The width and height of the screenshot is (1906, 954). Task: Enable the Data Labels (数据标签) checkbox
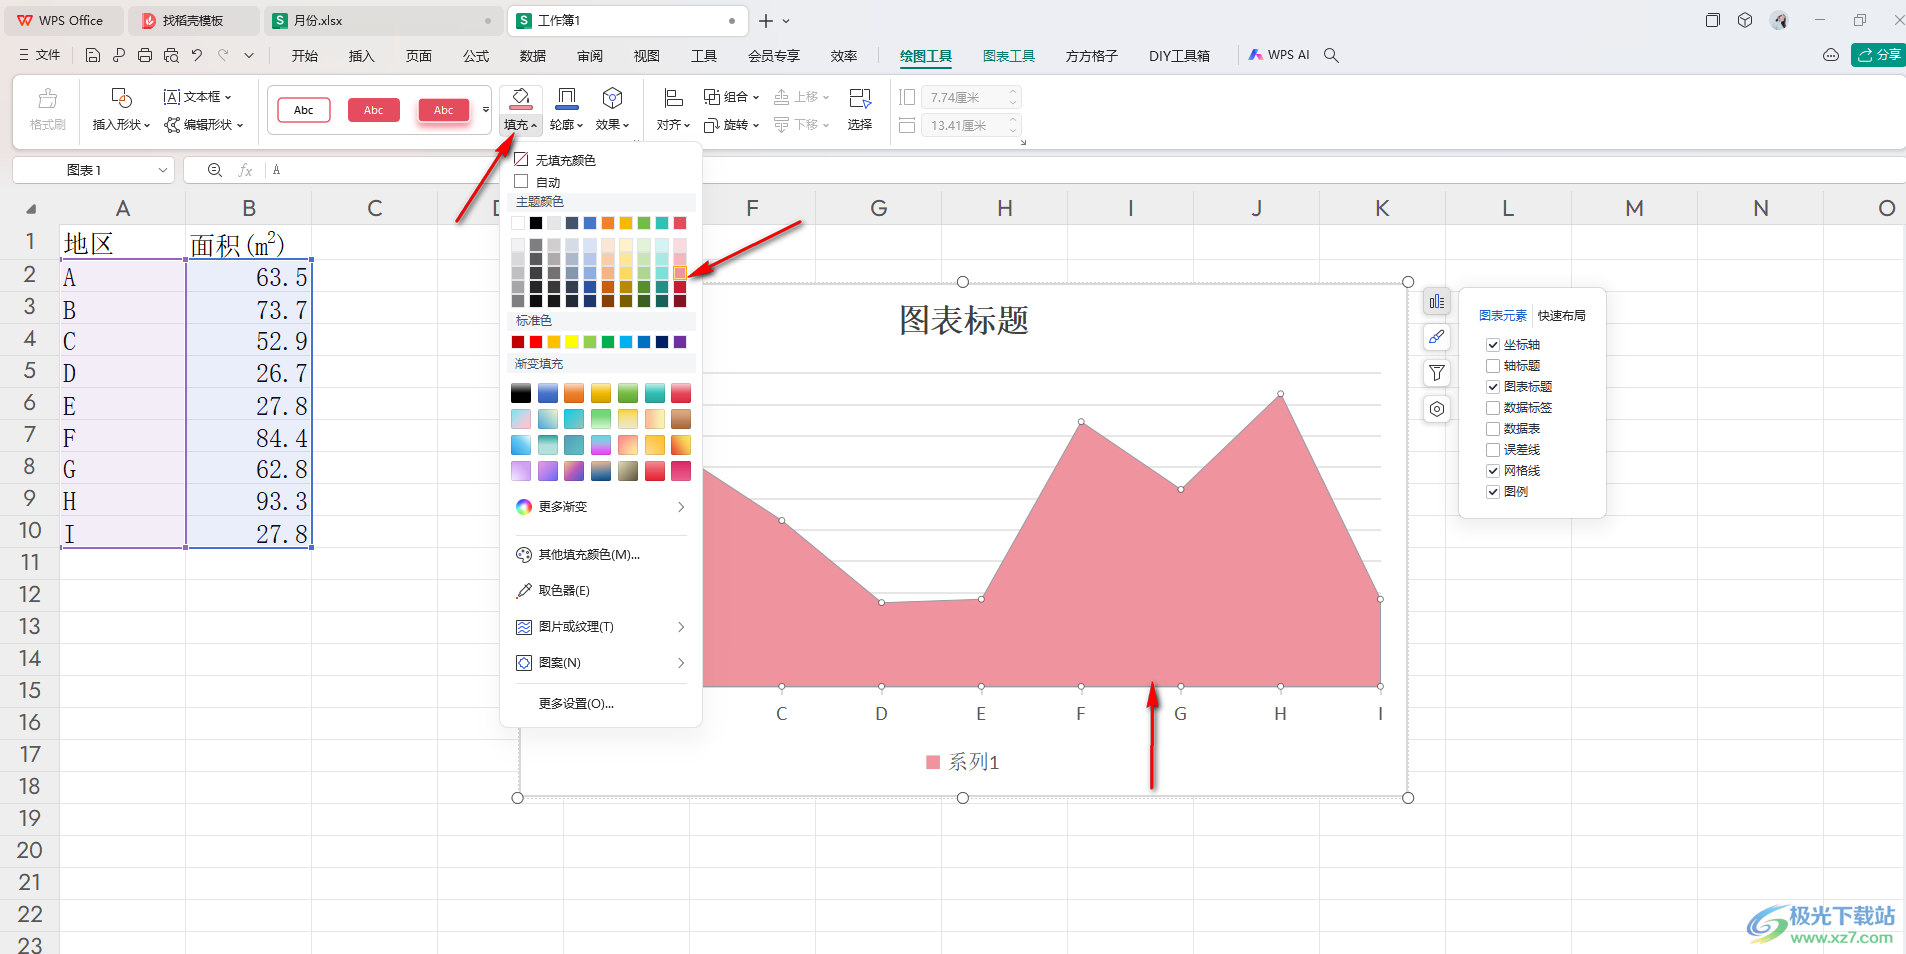tap(1493, 408)
